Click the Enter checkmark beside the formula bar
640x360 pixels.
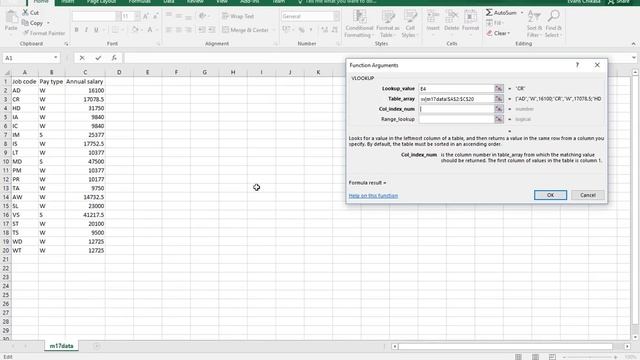click(98, 58)
